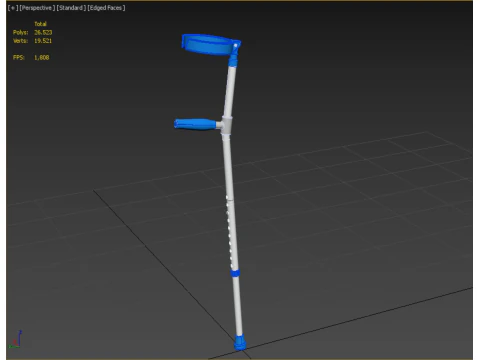Click the gray handle joint connector
Image resolution: width=480 pixels, height=360 pixels.
(x=226, y=125)
